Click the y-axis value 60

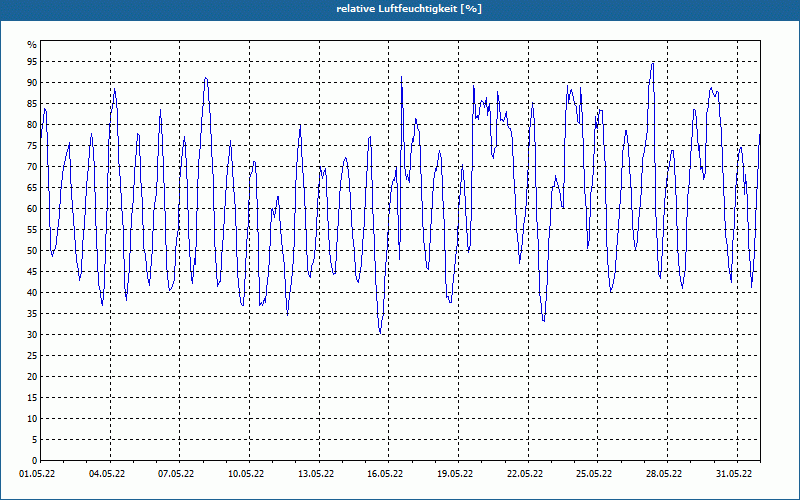pos(32,209)
